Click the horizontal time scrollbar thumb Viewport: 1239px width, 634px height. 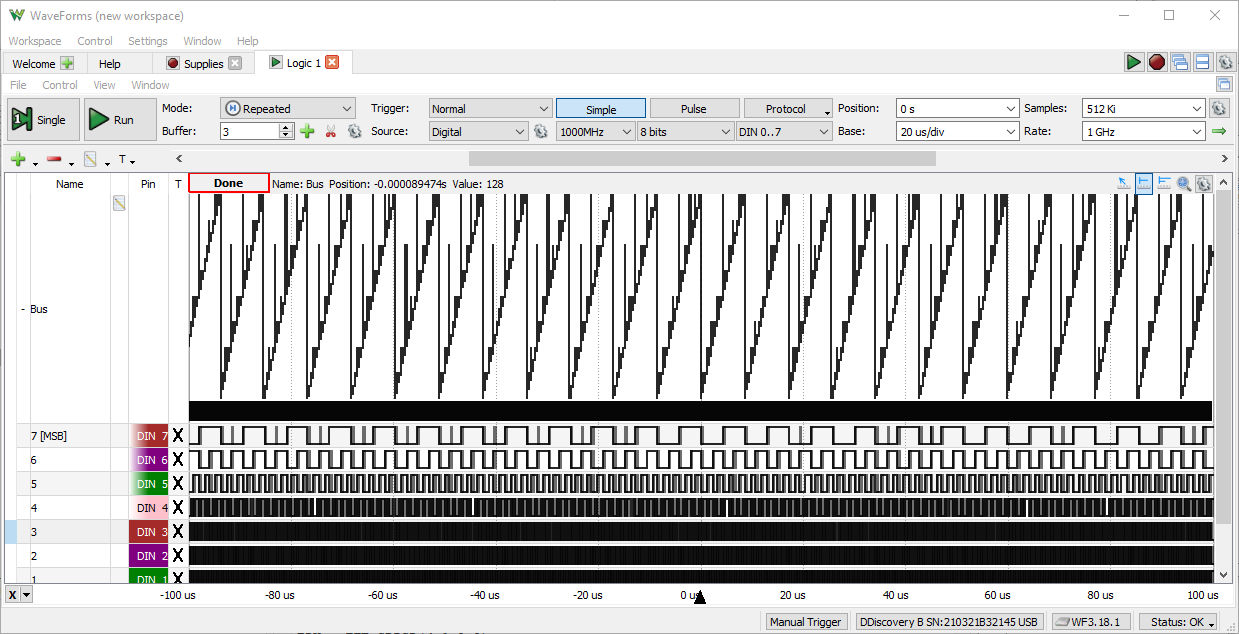point(702,158)
